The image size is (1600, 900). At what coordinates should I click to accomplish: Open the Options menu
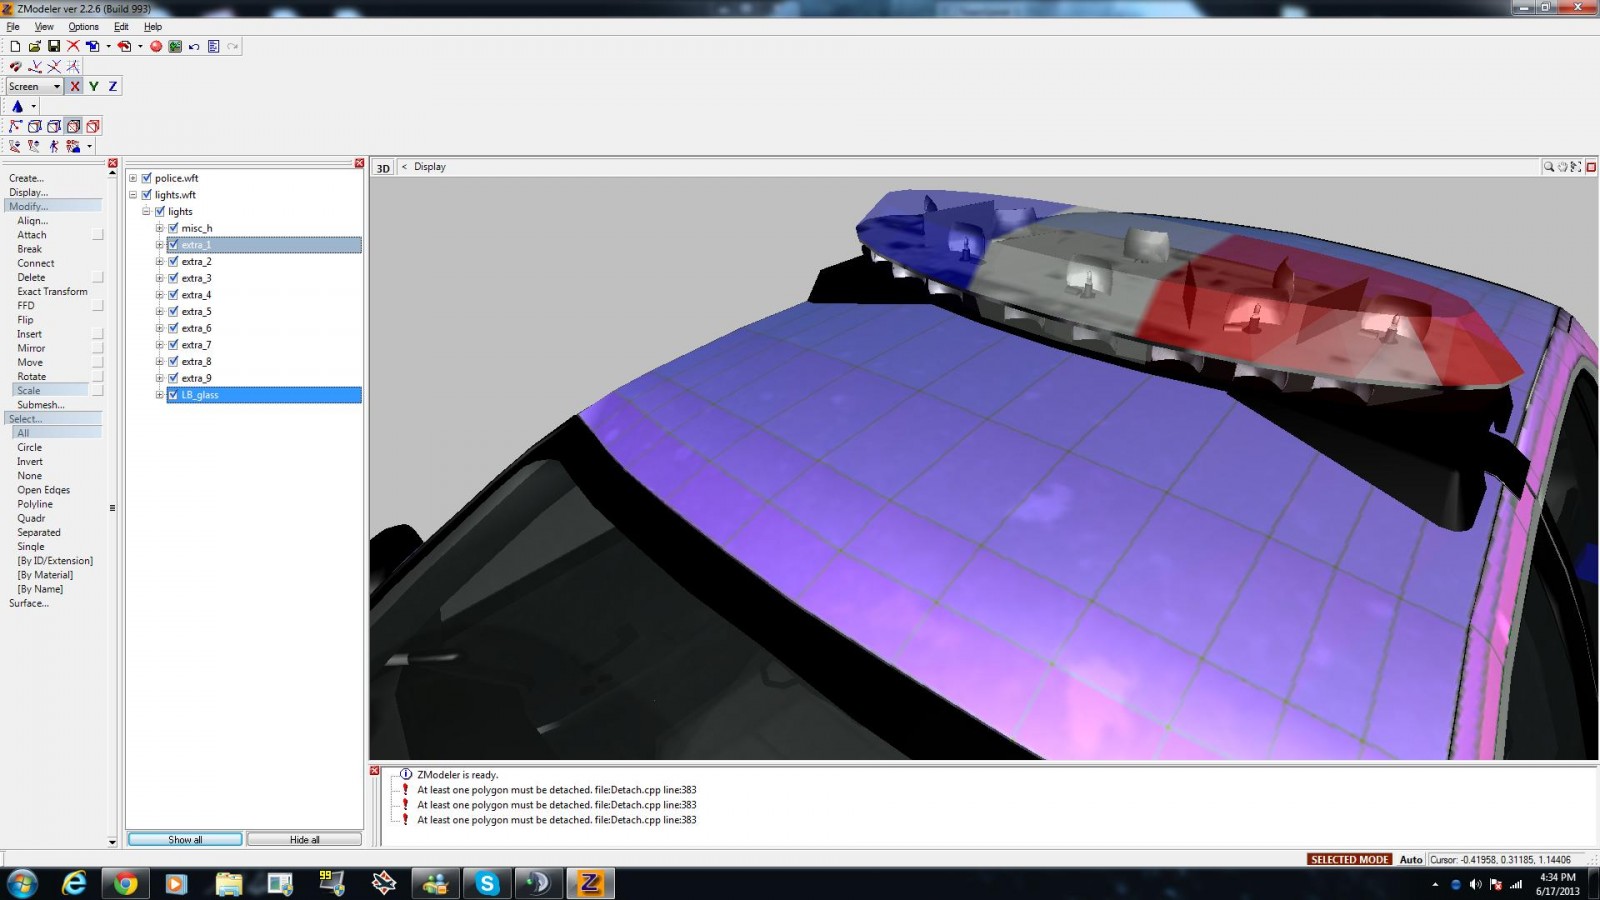83,27
